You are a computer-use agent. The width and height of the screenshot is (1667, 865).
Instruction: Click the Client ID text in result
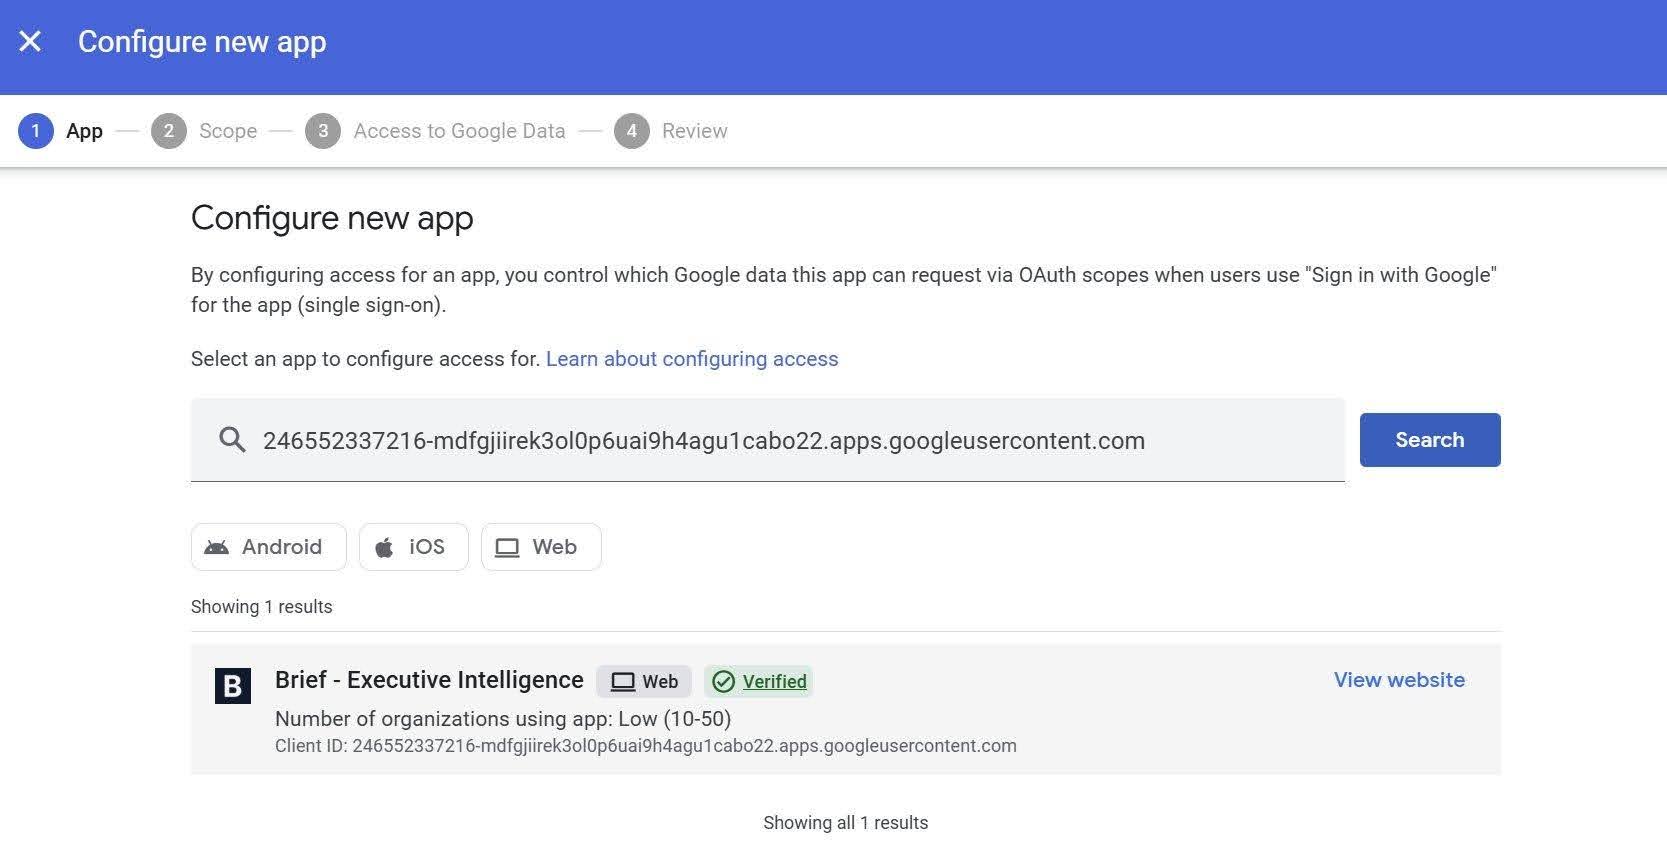click(x=645, y=746)
